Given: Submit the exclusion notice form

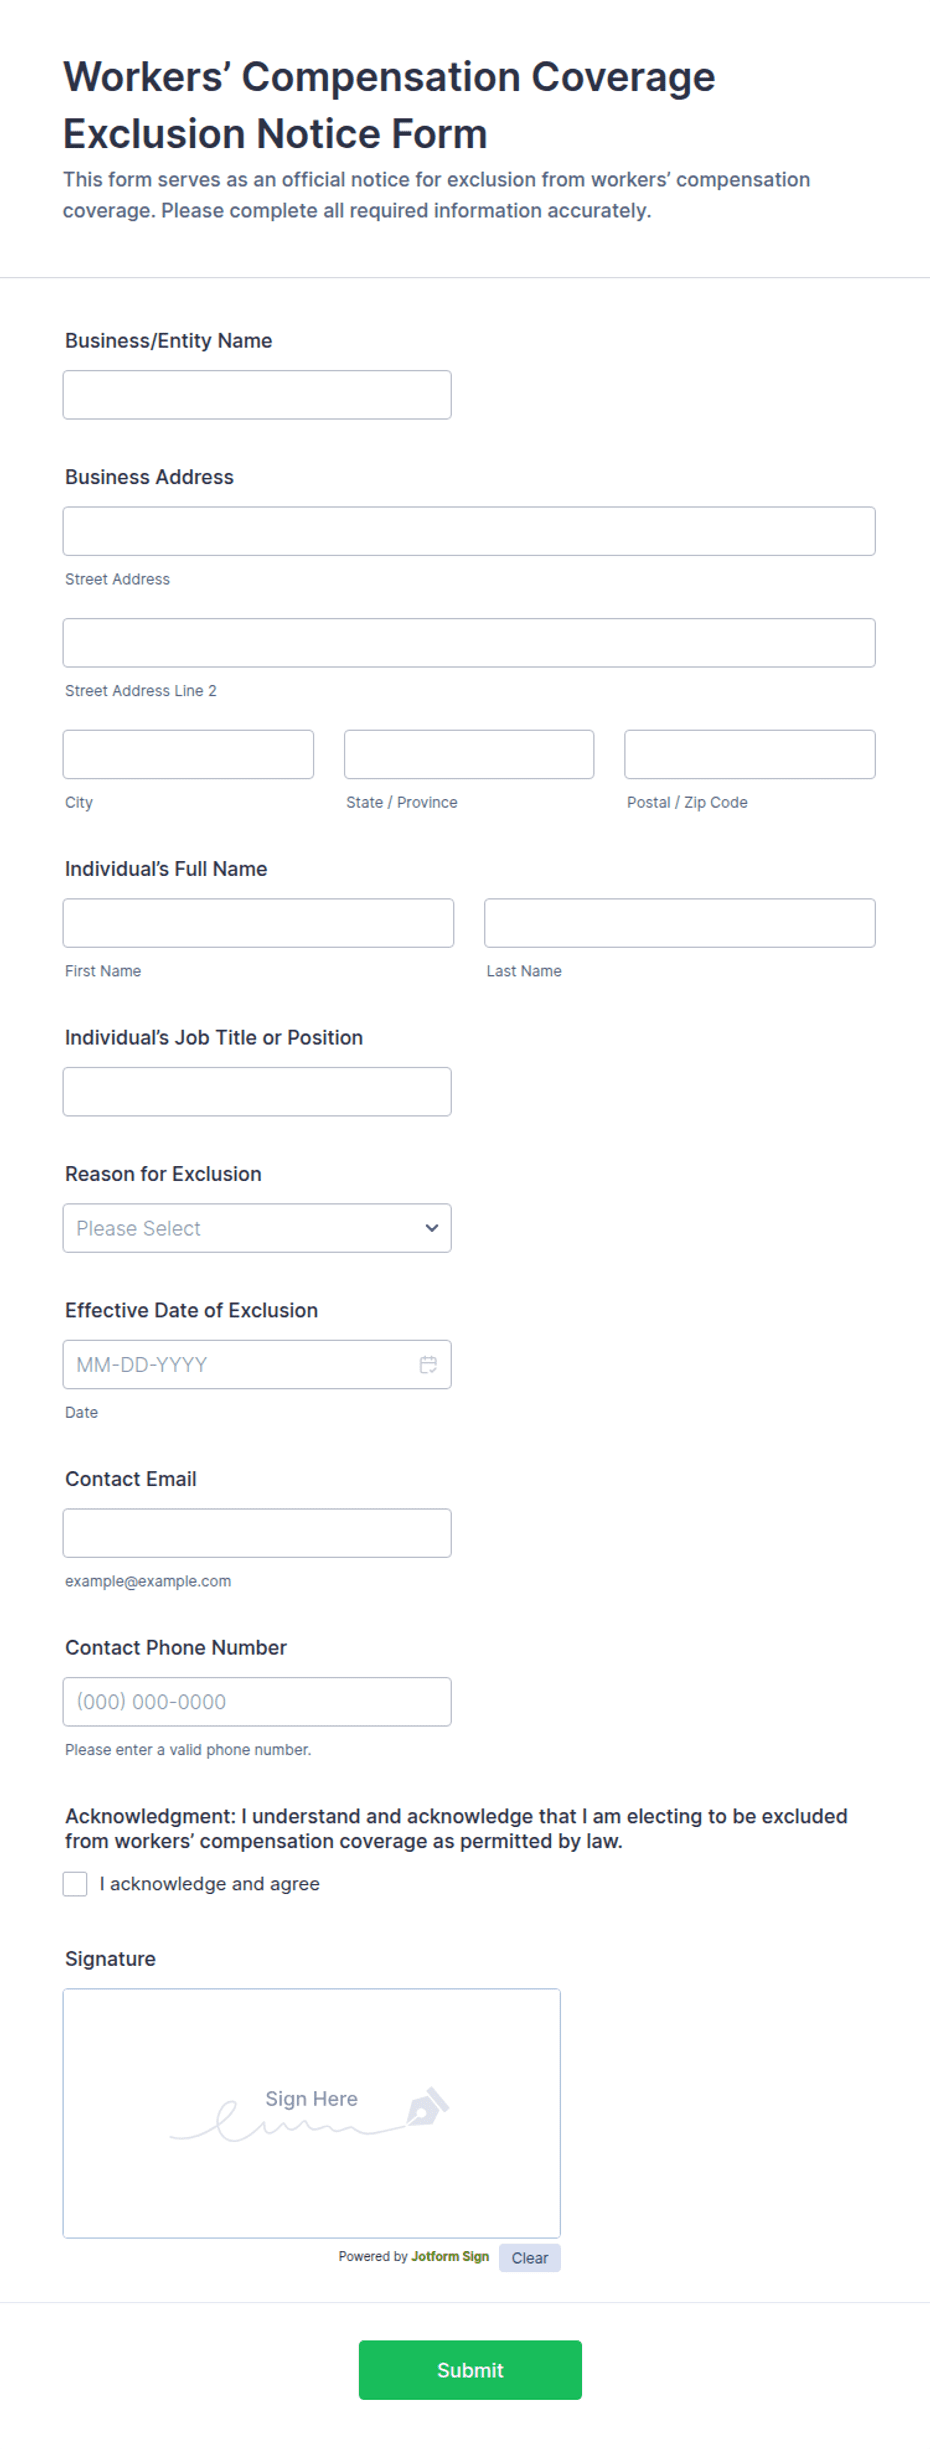Looking at the screenshot, I should click(x=470, y=2370).
